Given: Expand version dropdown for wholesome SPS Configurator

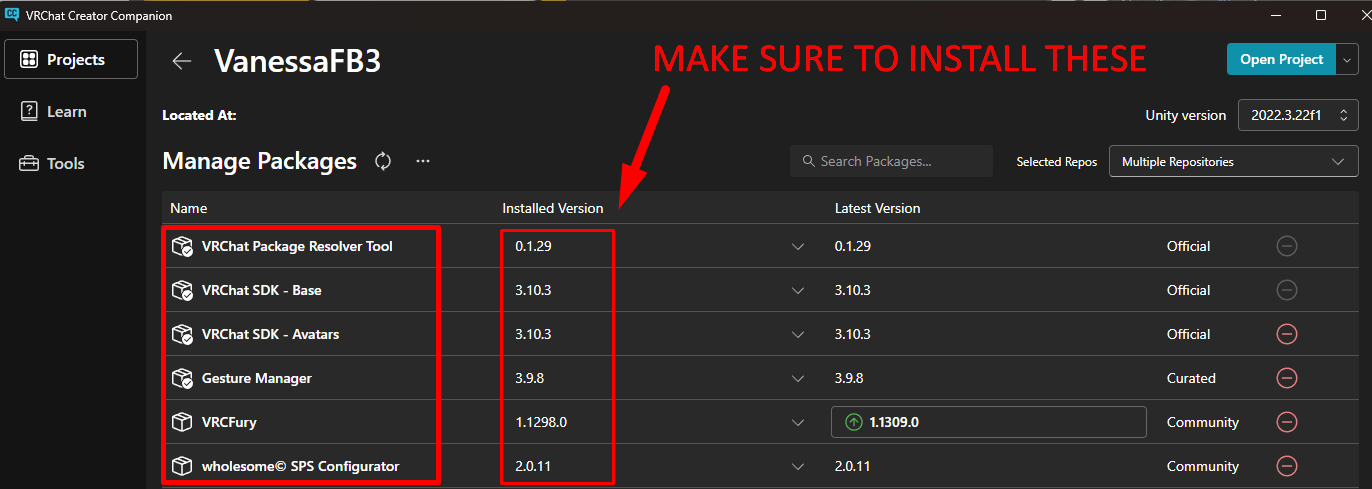Looking at the screenshot, I should 798,467.
